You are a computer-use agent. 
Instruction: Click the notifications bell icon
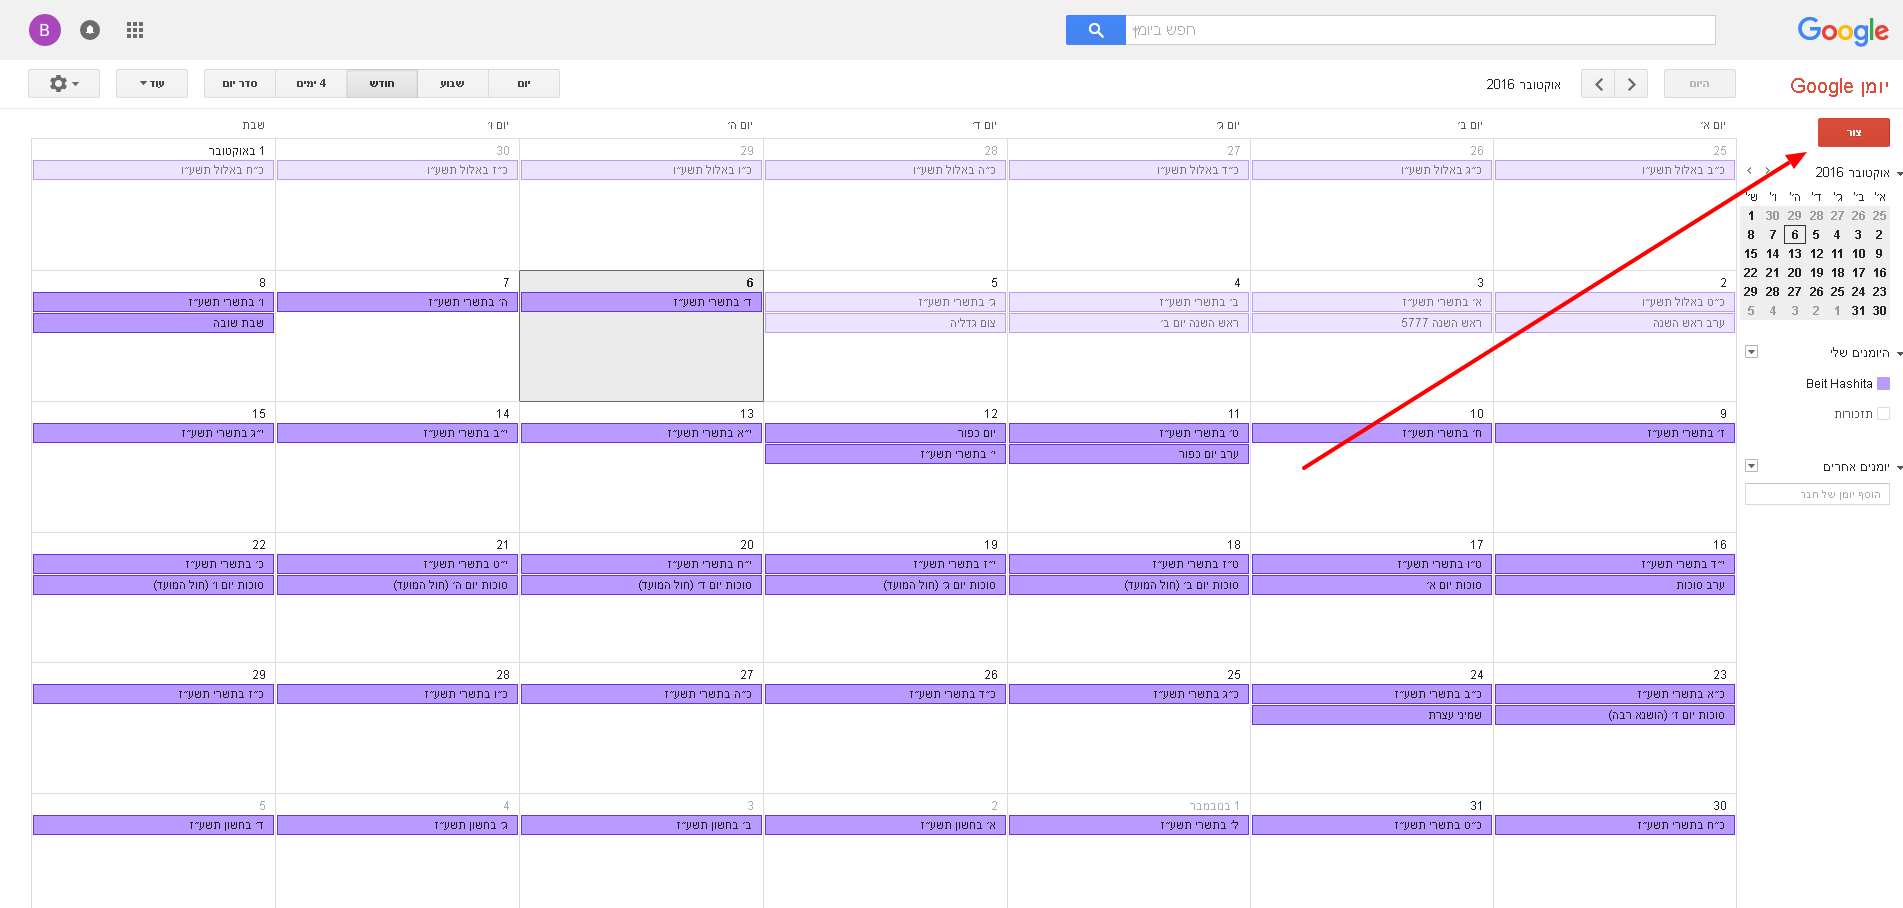(90, 30)
